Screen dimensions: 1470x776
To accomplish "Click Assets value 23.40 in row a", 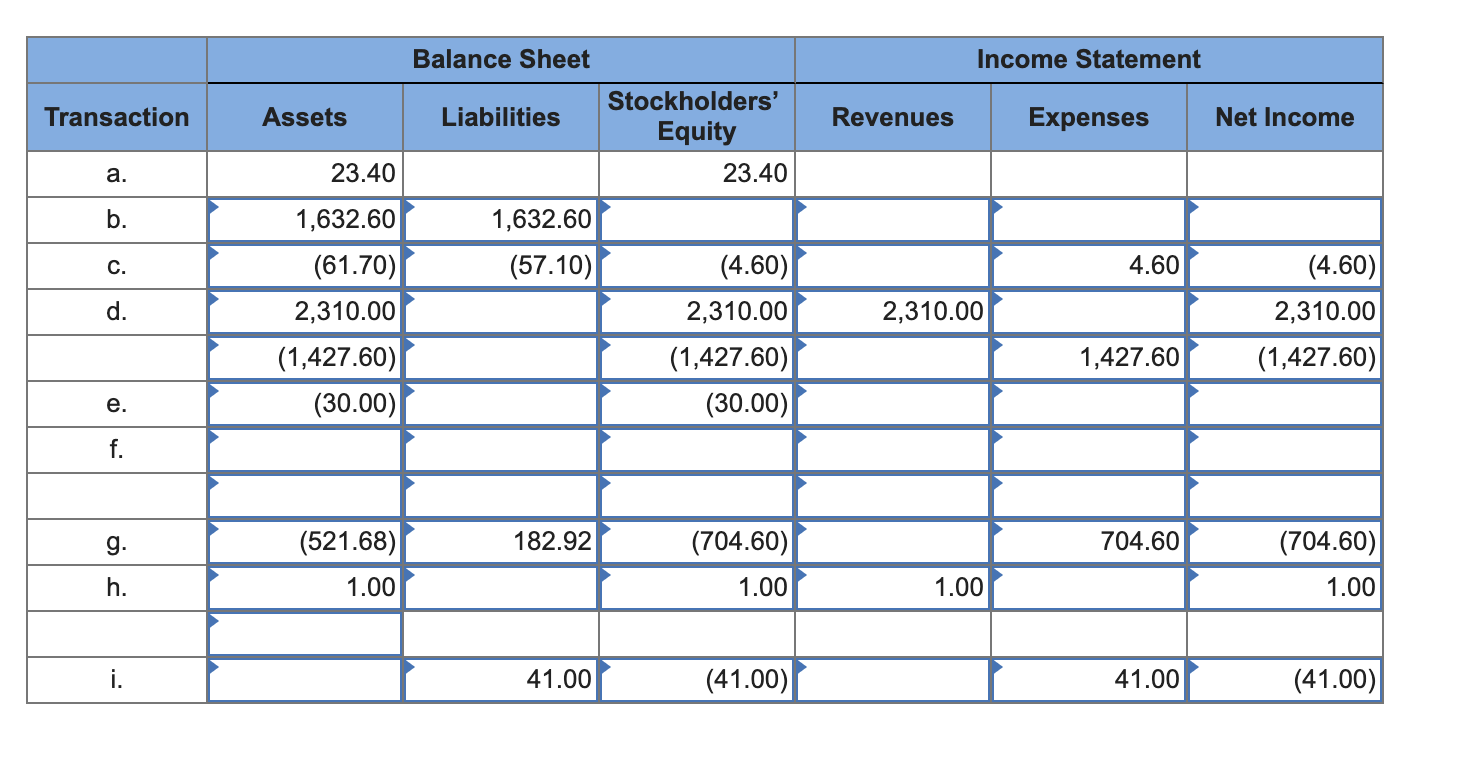I will click(363, 174).
